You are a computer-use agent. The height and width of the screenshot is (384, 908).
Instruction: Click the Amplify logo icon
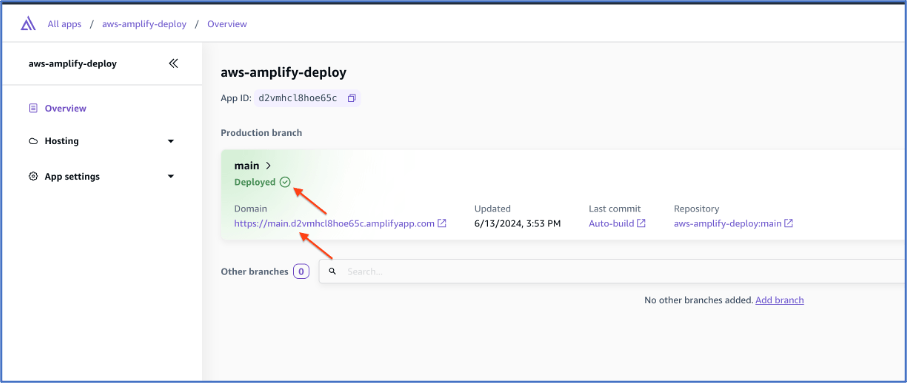coord(28,24)
